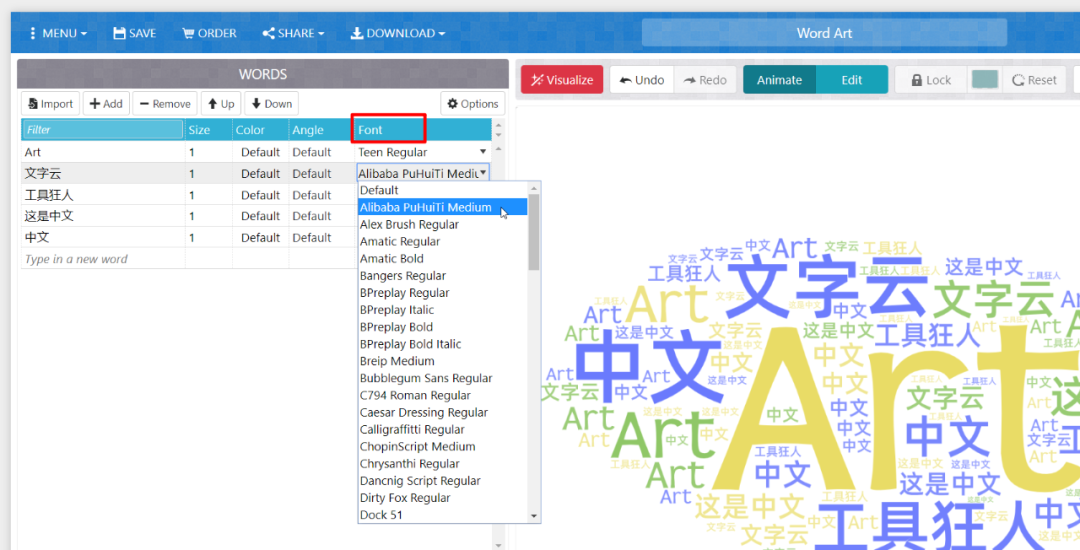Click the Lock button
The width and height of the screenshot is (1080, 550).
931,80
